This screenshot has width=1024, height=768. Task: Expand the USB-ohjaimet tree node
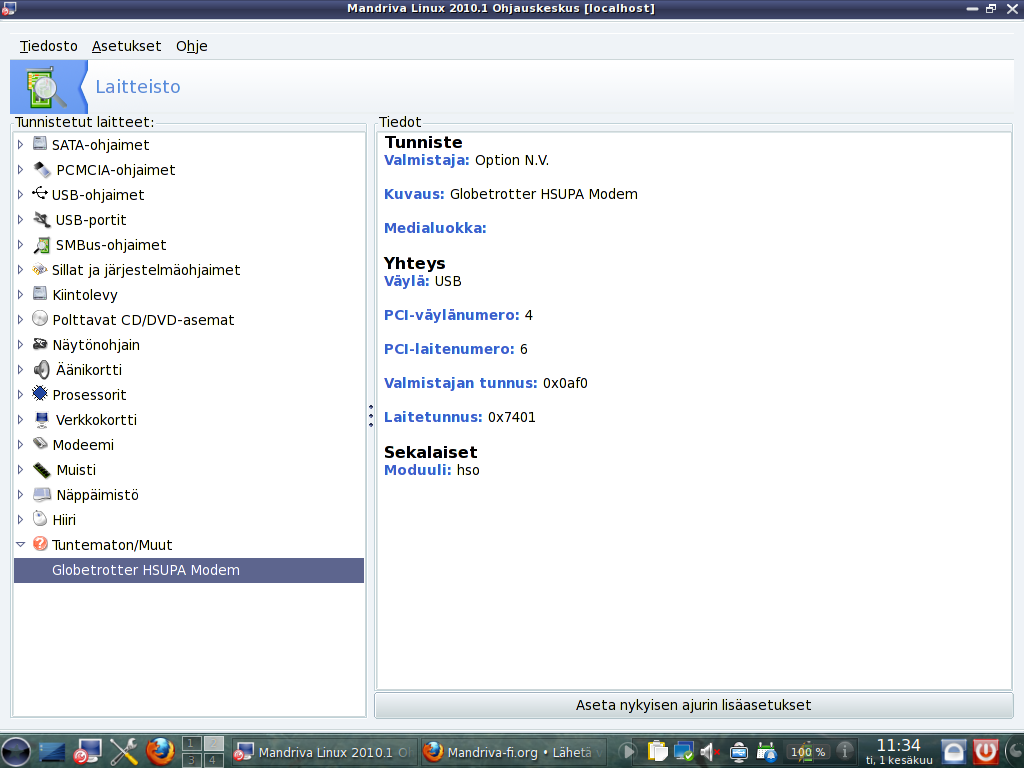pyautogui.click(x=20, y=195)
